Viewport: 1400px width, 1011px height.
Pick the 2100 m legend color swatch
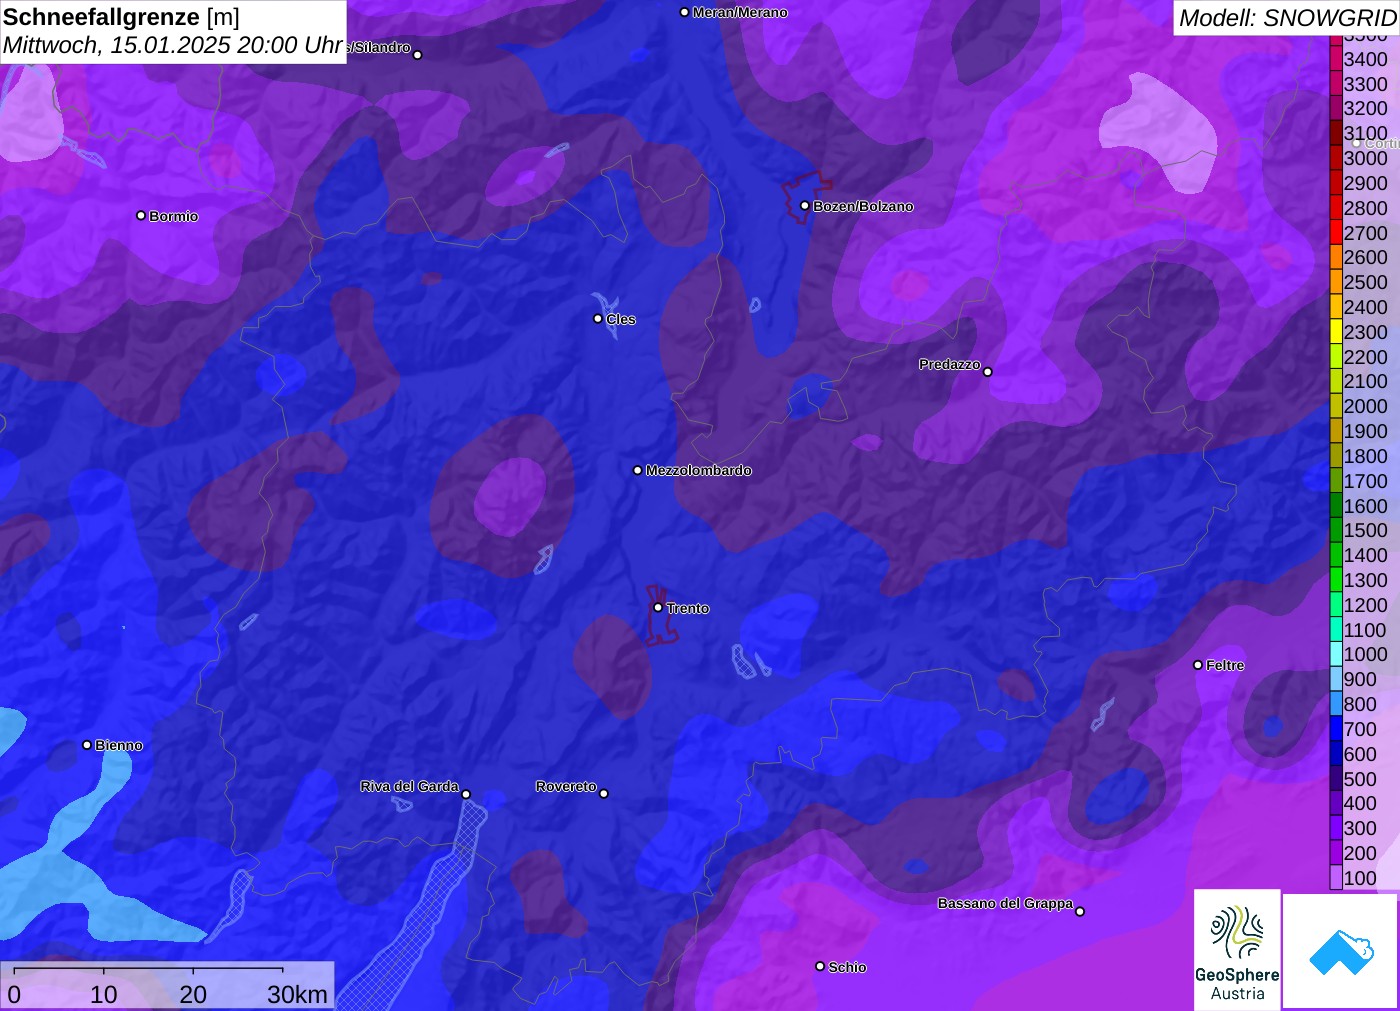click(1335, 381)
